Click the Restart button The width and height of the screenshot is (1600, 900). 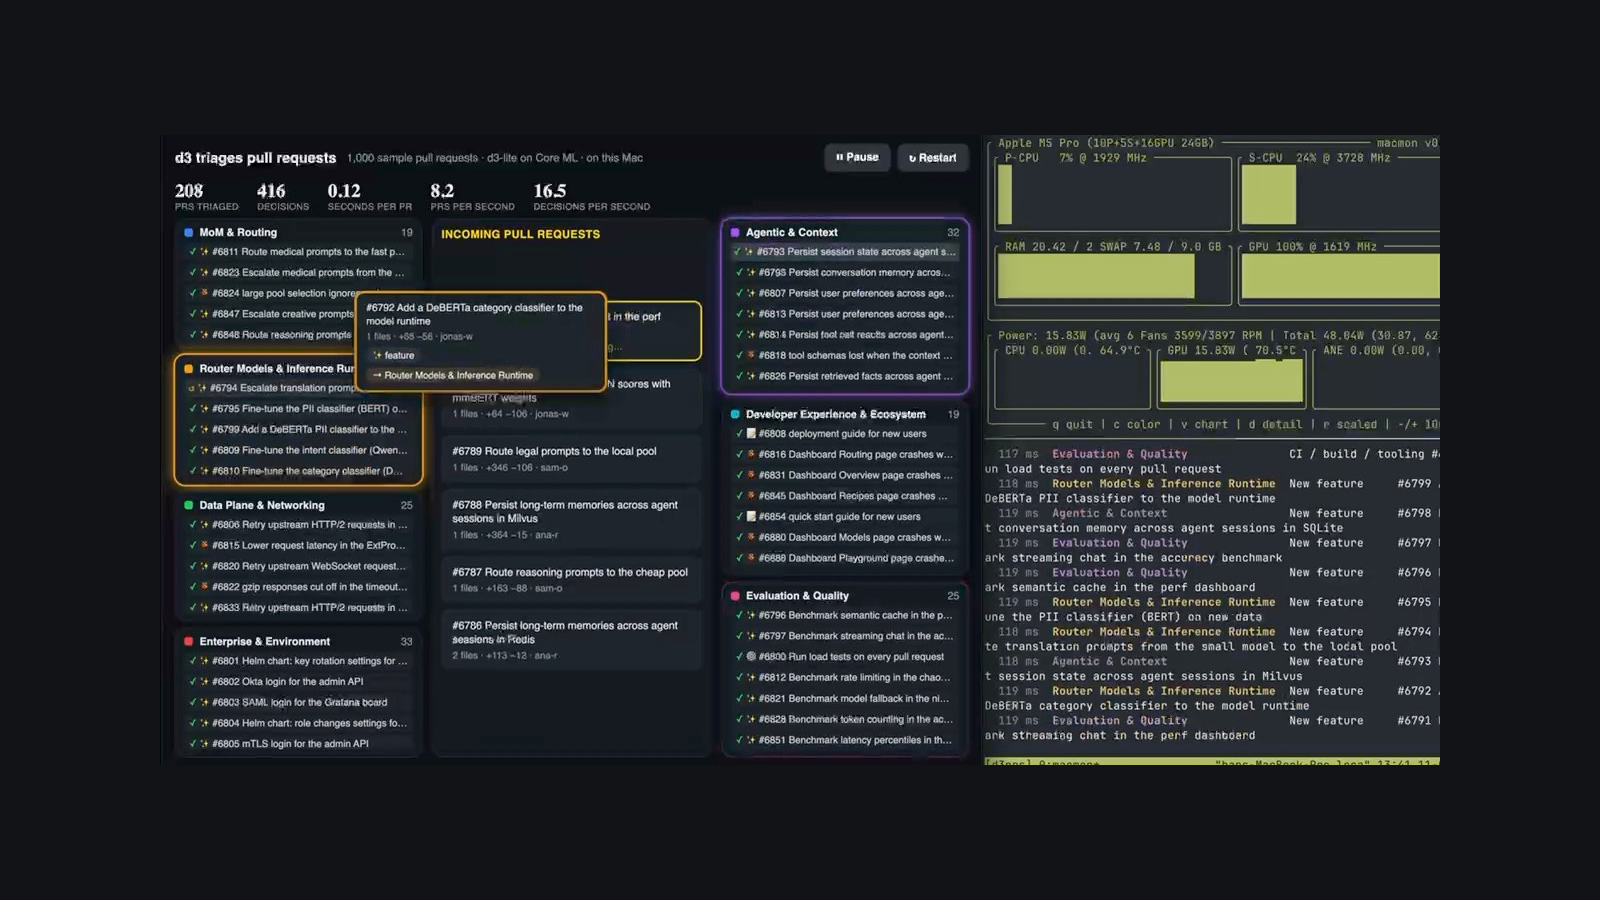pos(932,157)
